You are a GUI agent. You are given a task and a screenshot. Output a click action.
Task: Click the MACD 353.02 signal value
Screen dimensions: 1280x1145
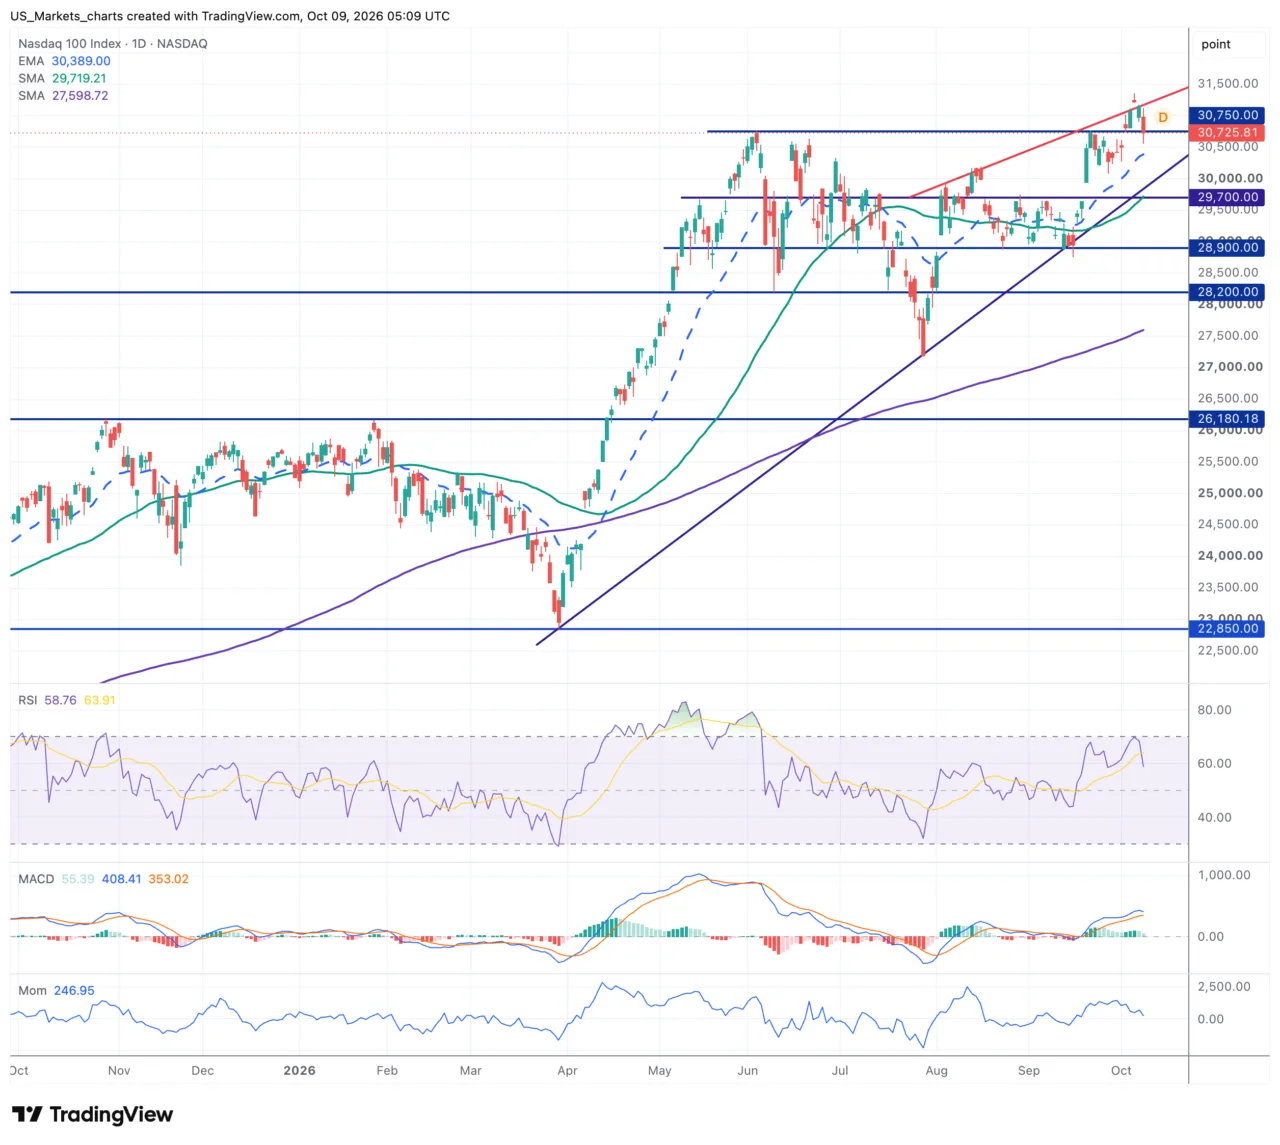pos(168,879)
